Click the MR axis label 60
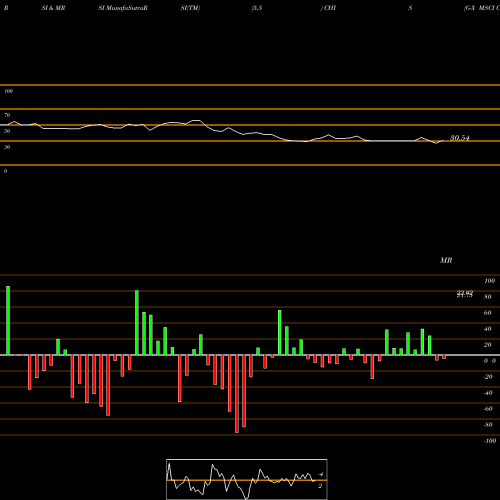This screenshot has height=500, width=500. click(x=488, y=313)
